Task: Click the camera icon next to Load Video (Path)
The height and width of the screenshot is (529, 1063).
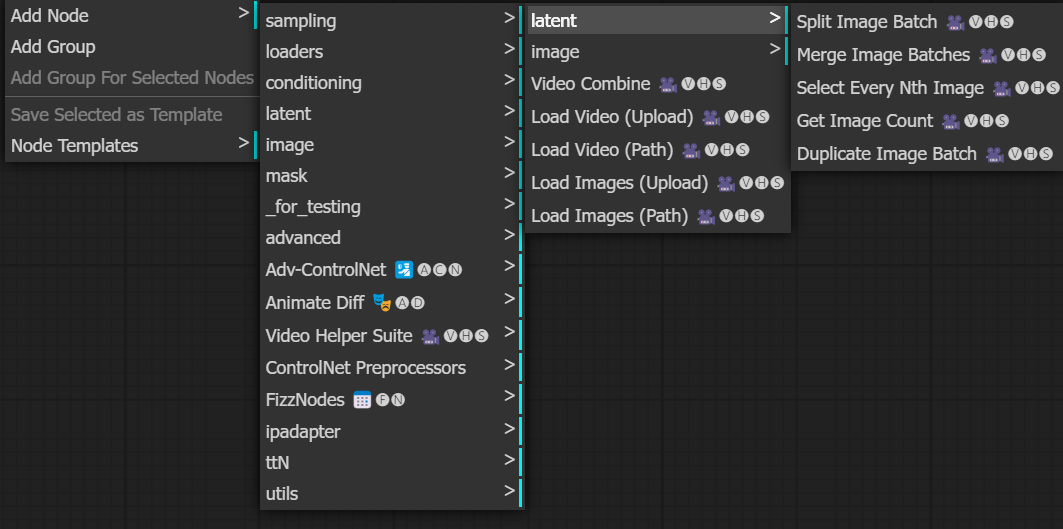Action: (691, 151)
